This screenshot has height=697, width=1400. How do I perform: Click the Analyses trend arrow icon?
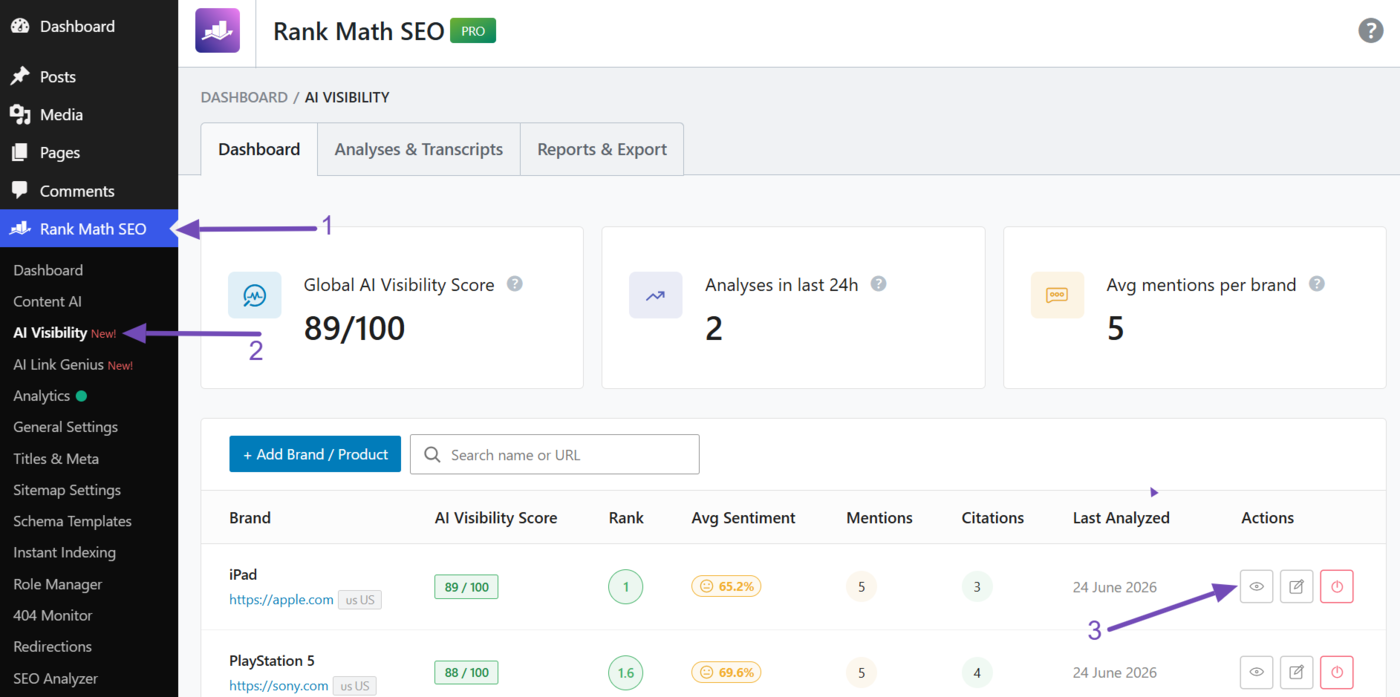pyautogui.click(x=656, y=295)
